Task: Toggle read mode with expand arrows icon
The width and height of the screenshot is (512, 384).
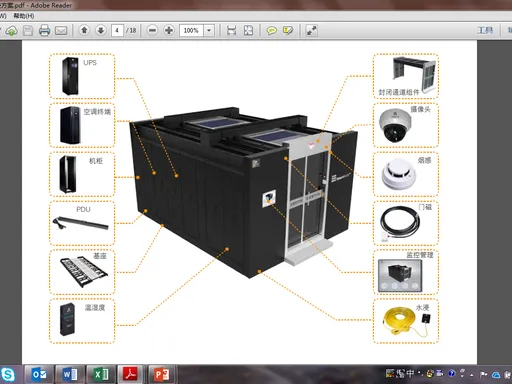Action: [312, 31]
